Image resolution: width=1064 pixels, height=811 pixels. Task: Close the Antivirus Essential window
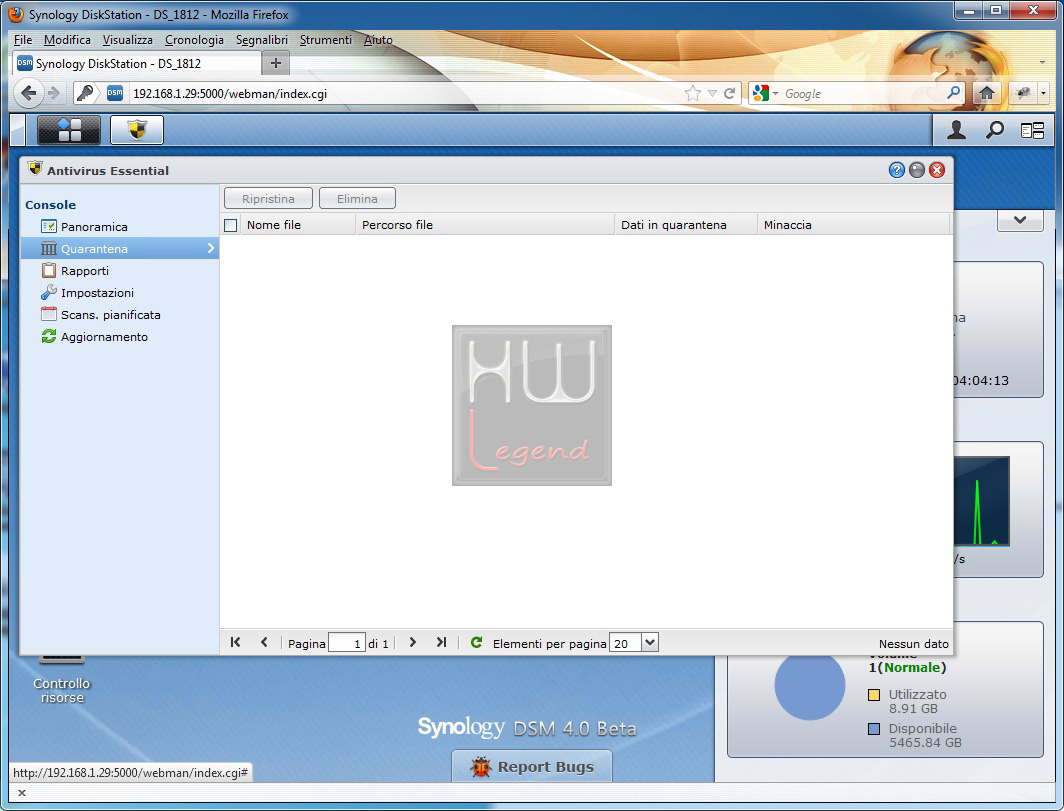pyautogui.click(x=937, y=170)
